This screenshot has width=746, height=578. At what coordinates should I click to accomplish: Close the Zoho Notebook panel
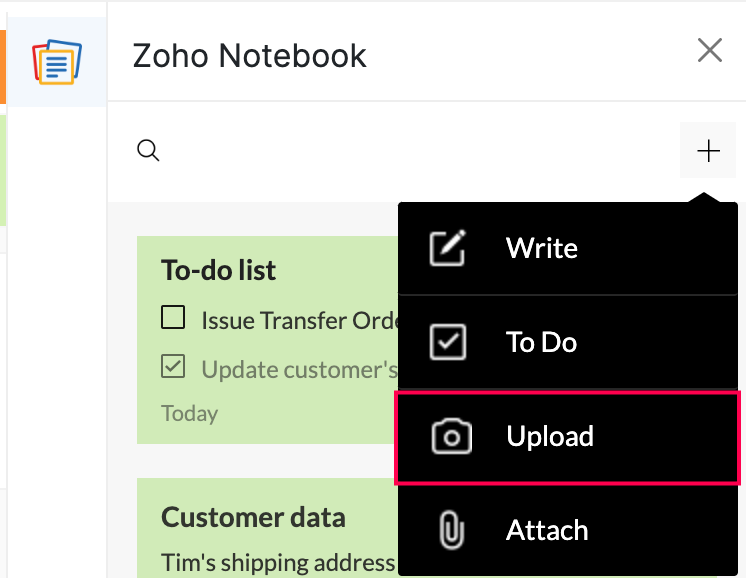tap(710, 51)
